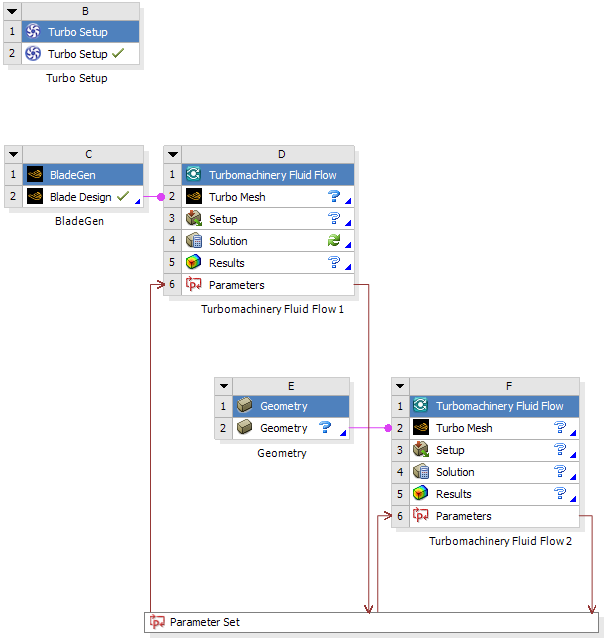Click Results attention-required status icon in system F
Screen dimensions: 605x643
[560, 493]
